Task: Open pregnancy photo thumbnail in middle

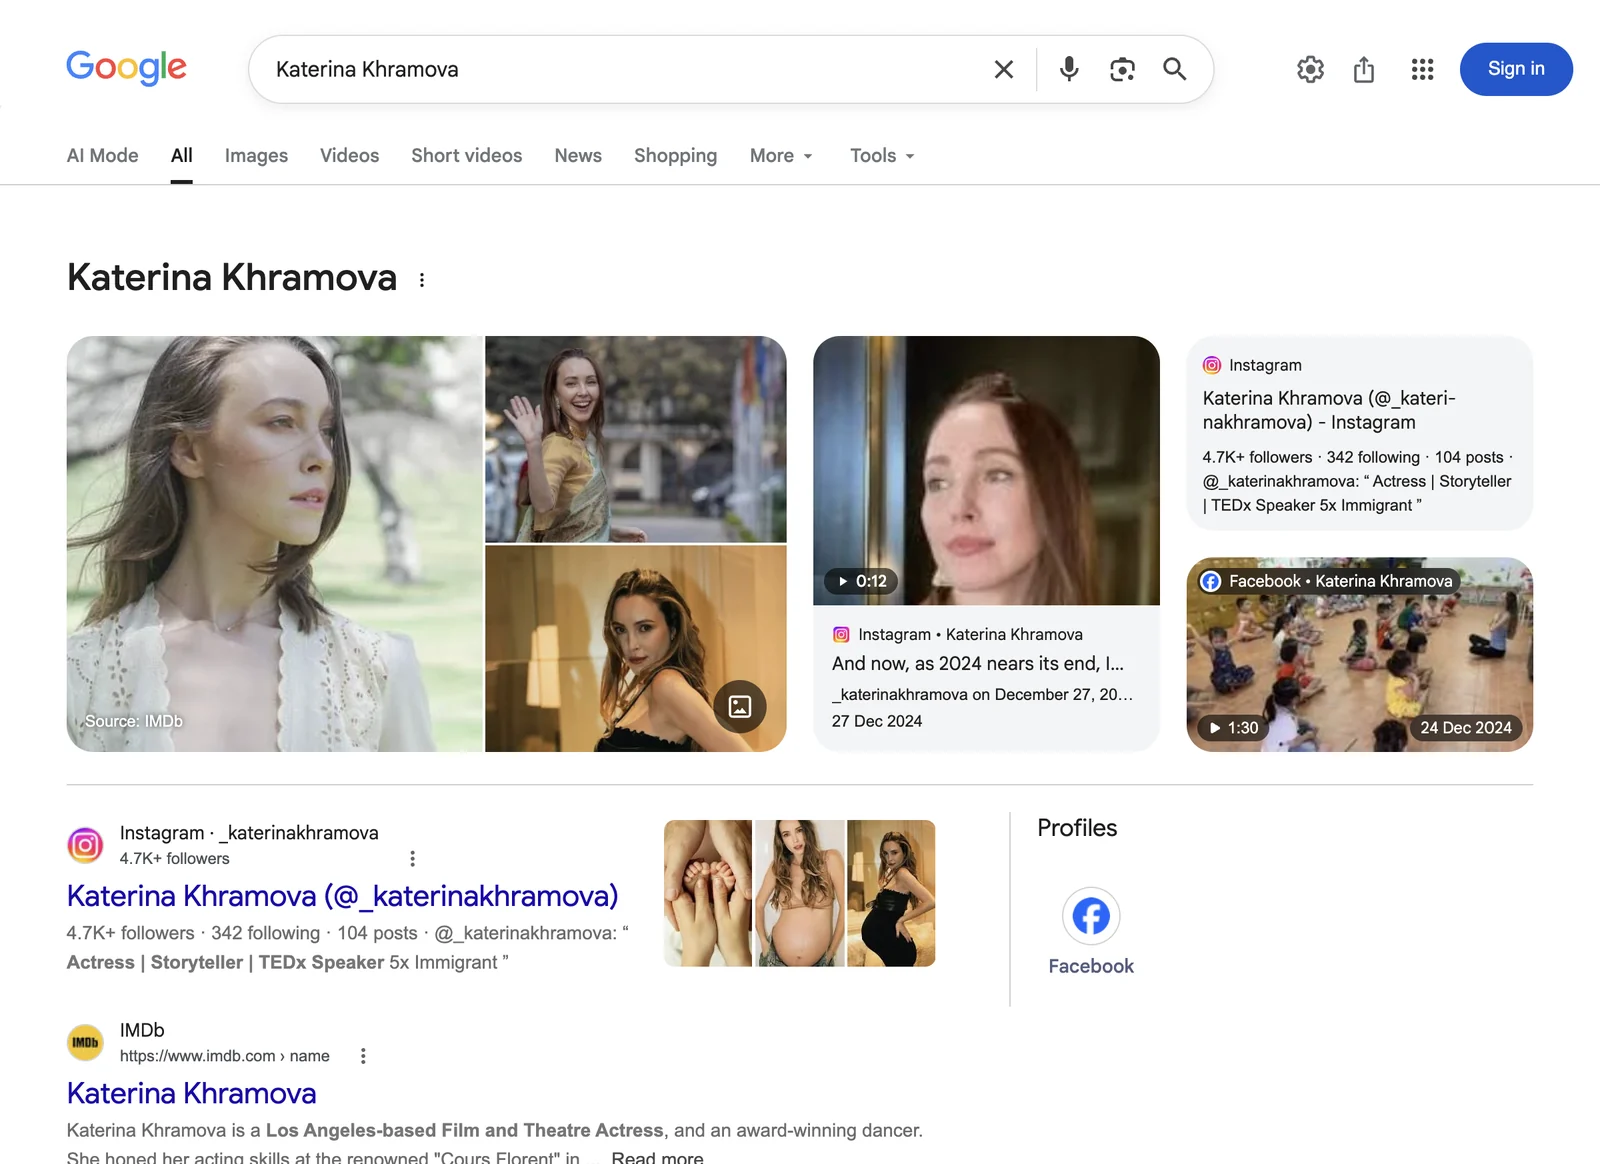Action: [x=800, y=893]
